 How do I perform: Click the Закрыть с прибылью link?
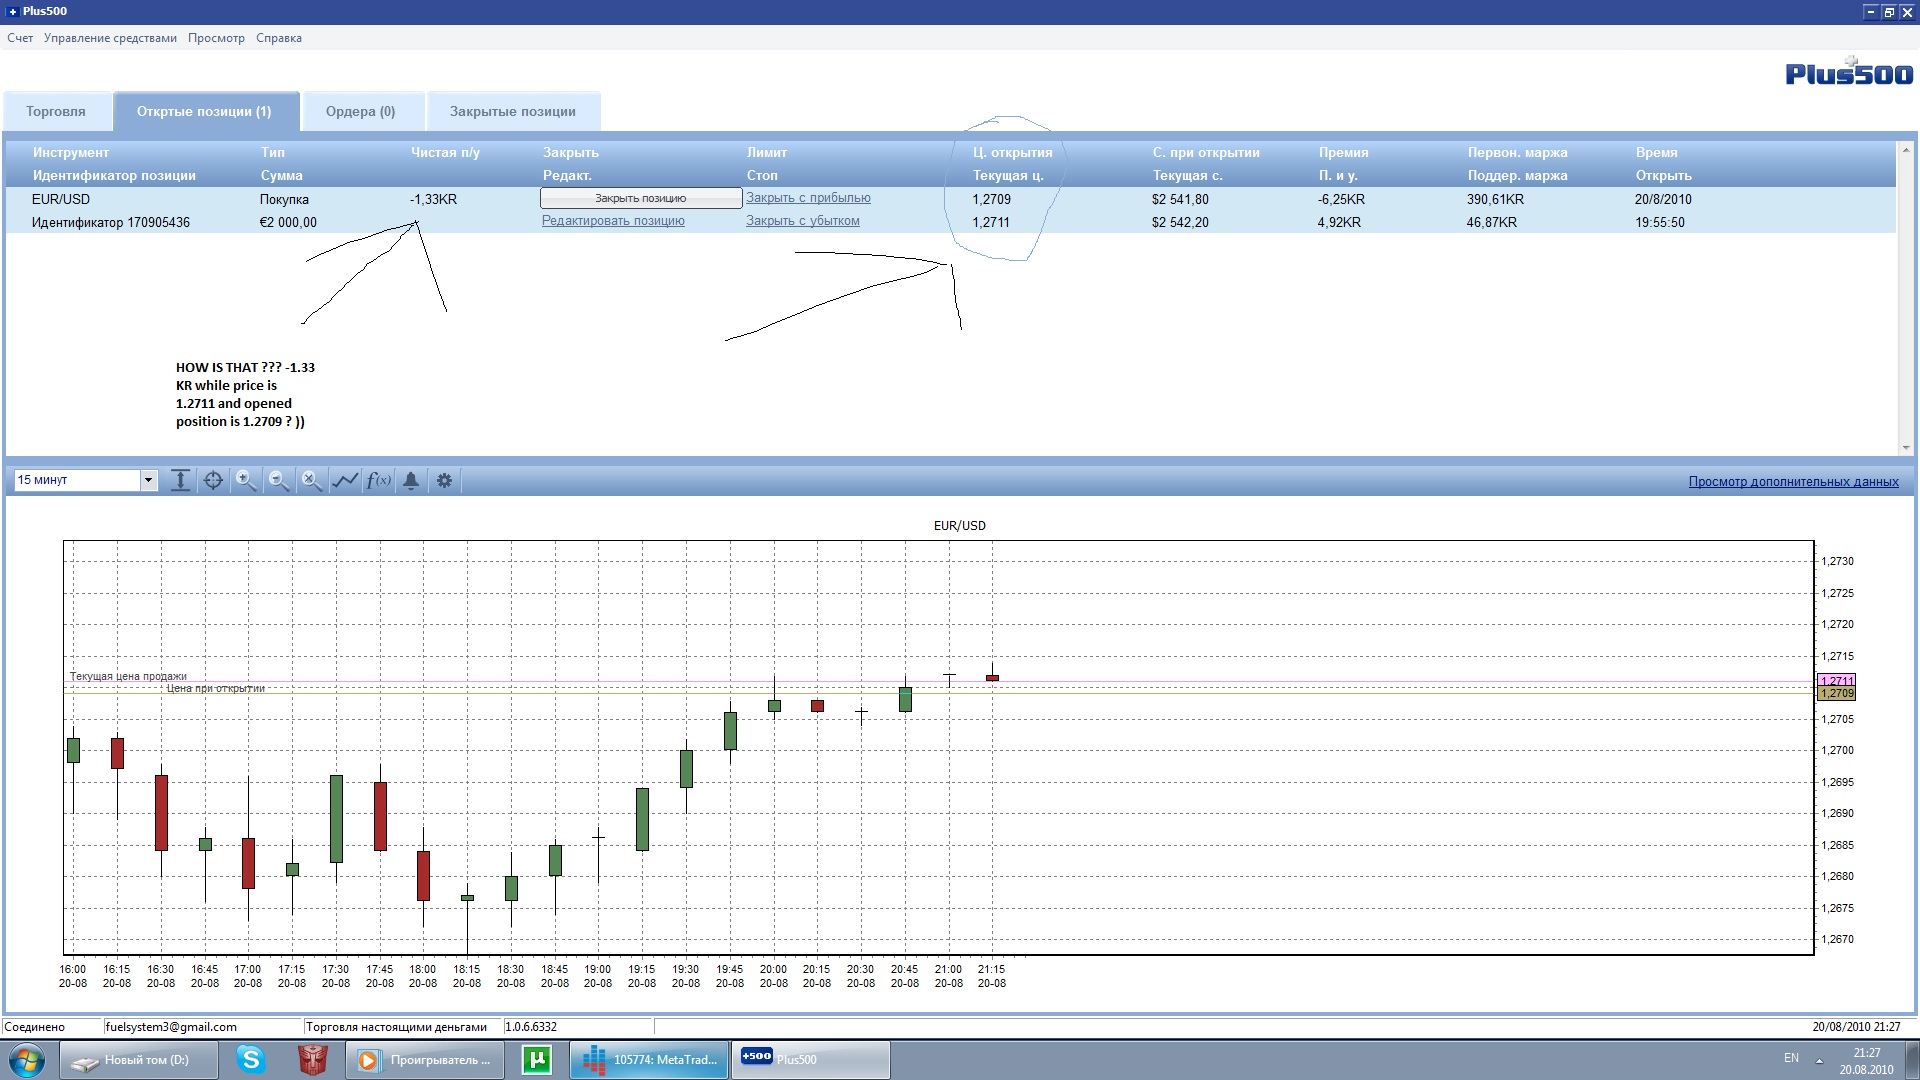[x=808, y=198]
